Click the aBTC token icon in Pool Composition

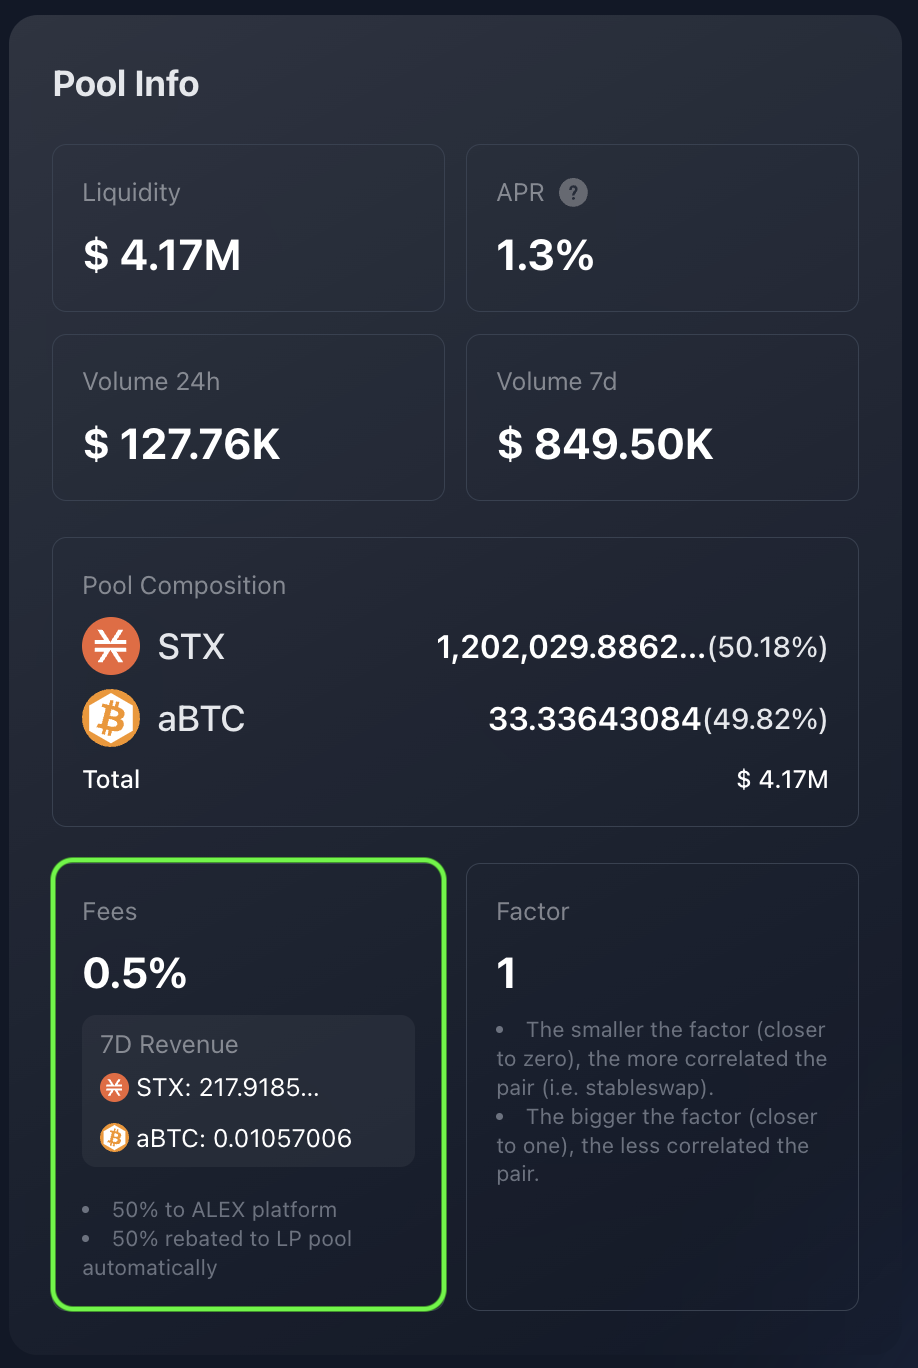coord(111,718)
